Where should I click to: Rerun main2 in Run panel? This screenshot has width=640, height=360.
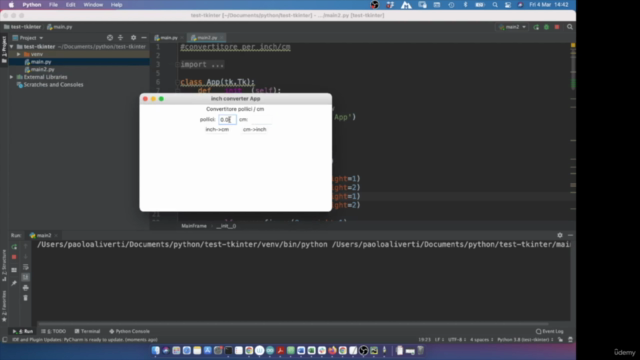click(14, 247)
